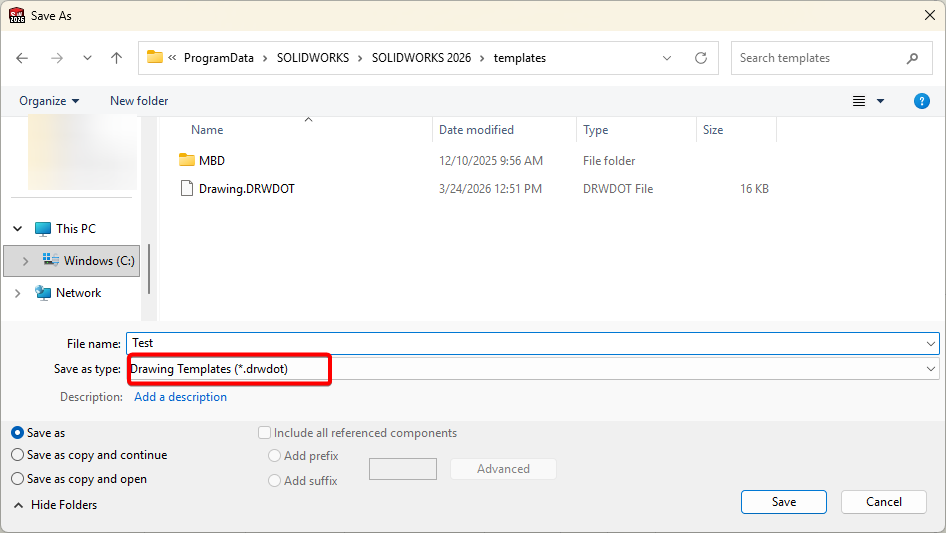Screen dimensions: 946x533
Task: Select the MBD folder icon
Action: [x=187, y=160]
